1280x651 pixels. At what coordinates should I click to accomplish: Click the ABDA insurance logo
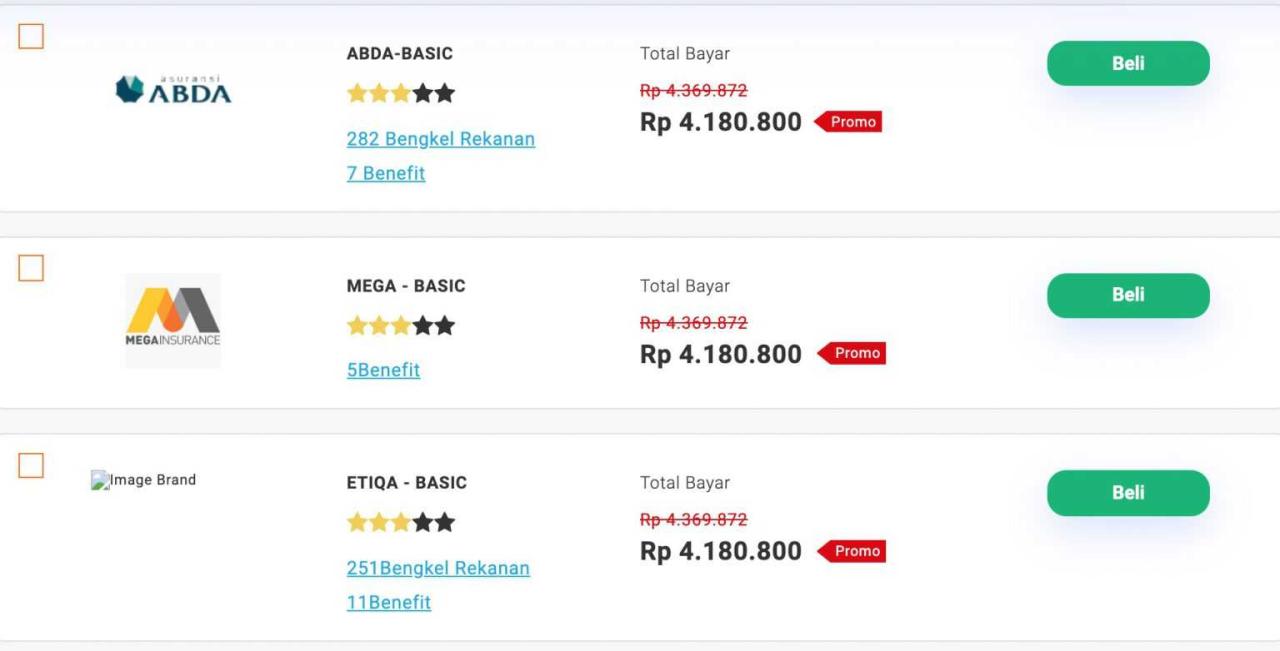172,89
